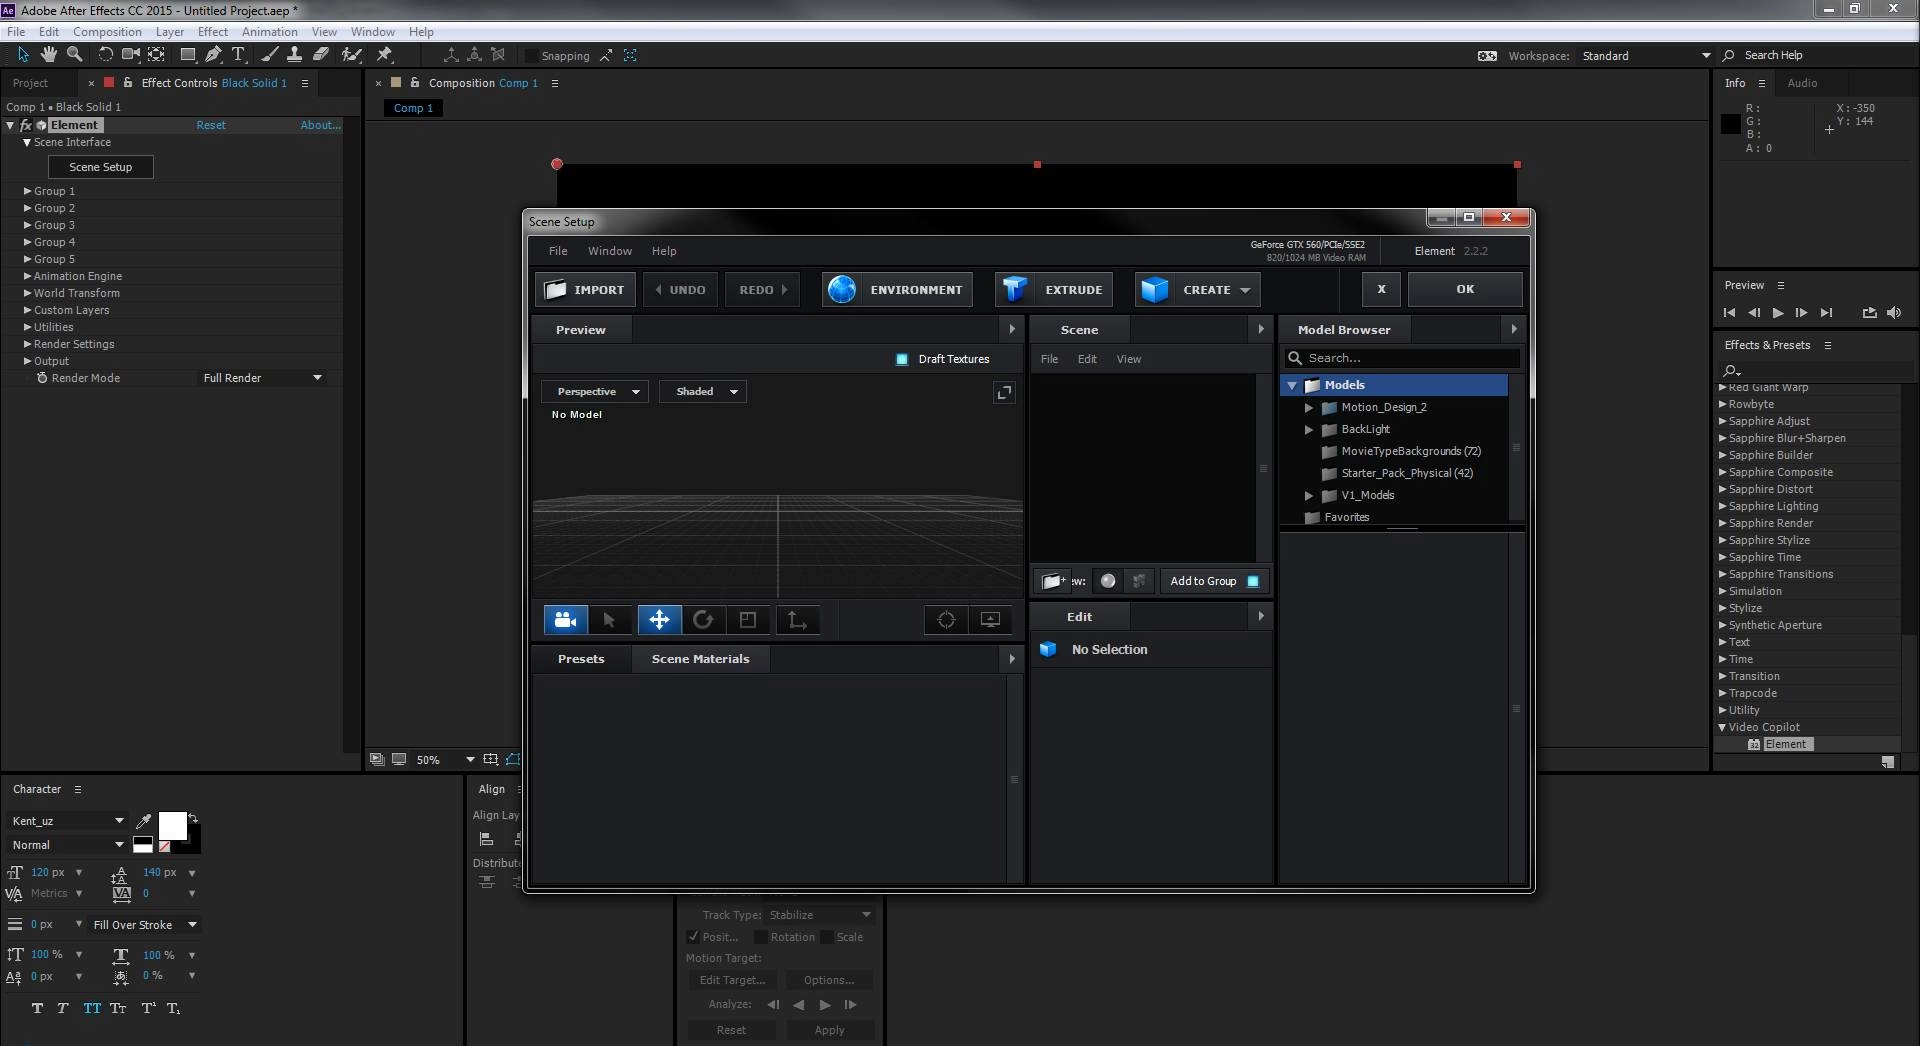Select the Rectangle shape tool
1920x1046 pixels.
click(x=187, y=55)
